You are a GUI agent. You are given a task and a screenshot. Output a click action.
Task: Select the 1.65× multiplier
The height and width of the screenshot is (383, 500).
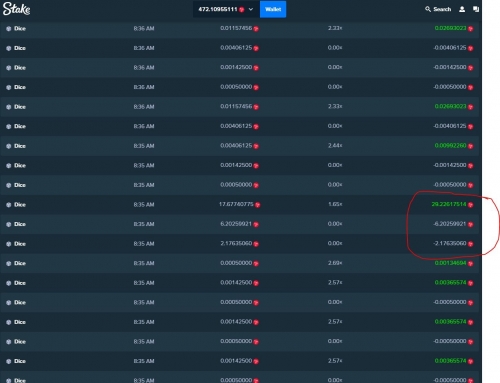(335, 204)
